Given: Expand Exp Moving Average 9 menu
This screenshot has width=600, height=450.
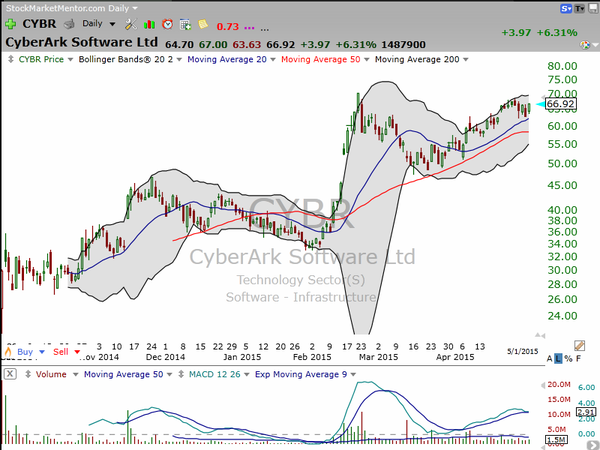Looking at the screenshot, I should [x=353, y=375].
